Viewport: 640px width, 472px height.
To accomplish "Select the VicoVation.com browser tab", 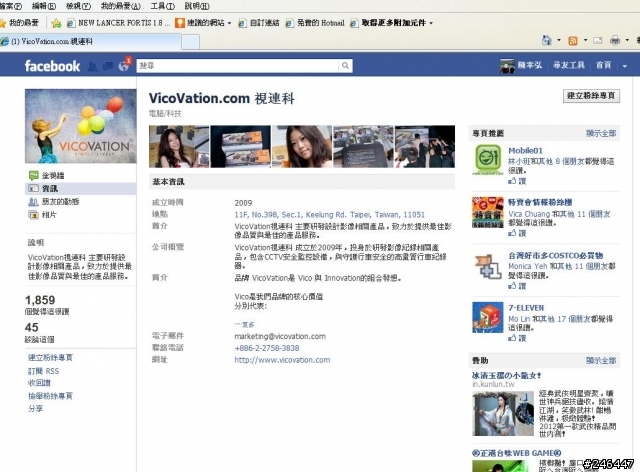I will pos(90,41).
